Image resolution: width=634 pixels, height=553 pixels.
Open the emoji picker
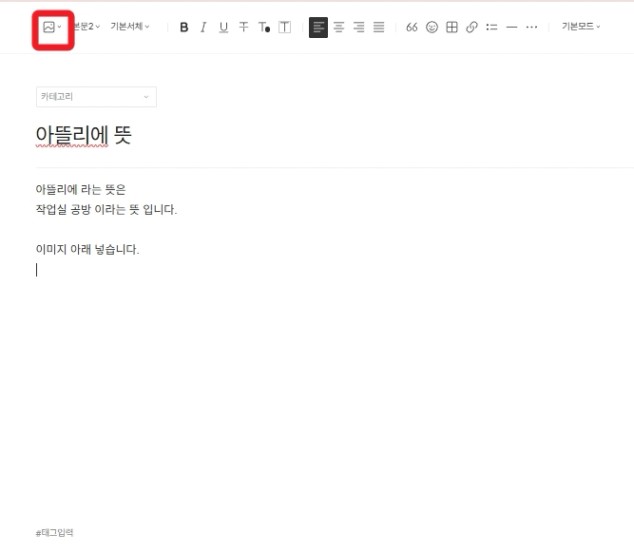432,27
